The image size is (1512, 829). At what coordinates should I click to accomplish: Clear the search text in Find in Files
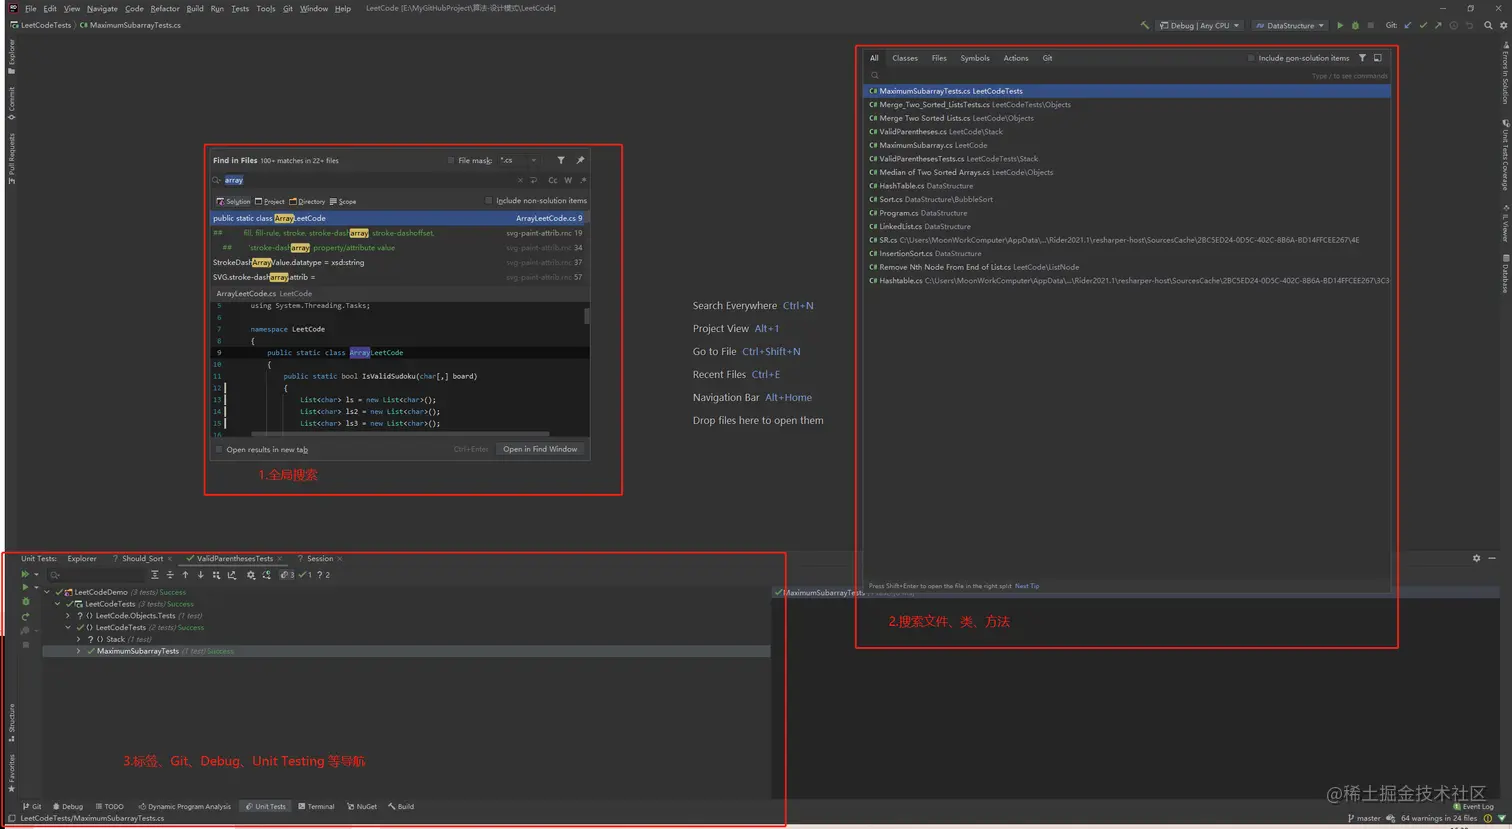(x=520, y=180)
